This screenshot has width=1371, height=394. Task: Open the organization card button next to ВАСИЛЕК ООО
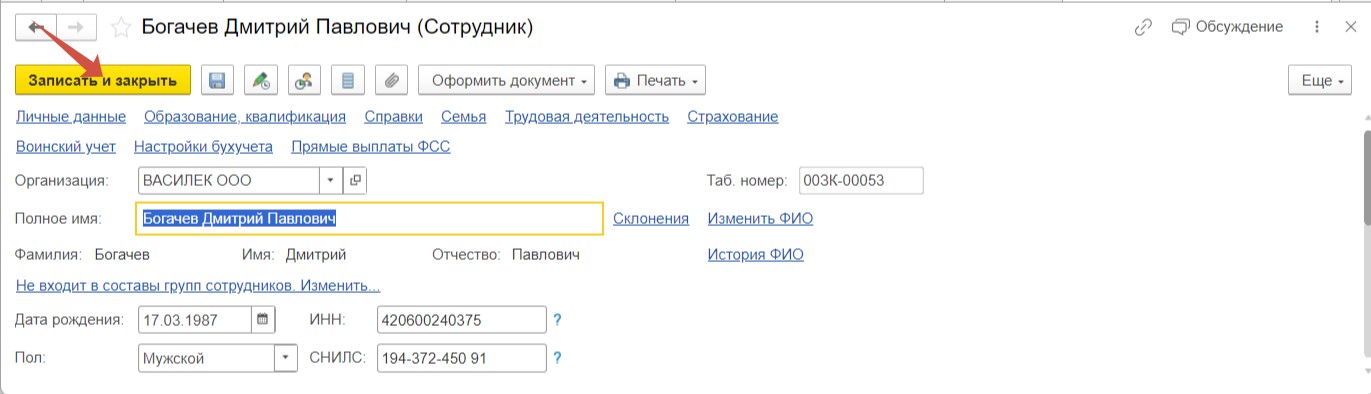point(355,181)
